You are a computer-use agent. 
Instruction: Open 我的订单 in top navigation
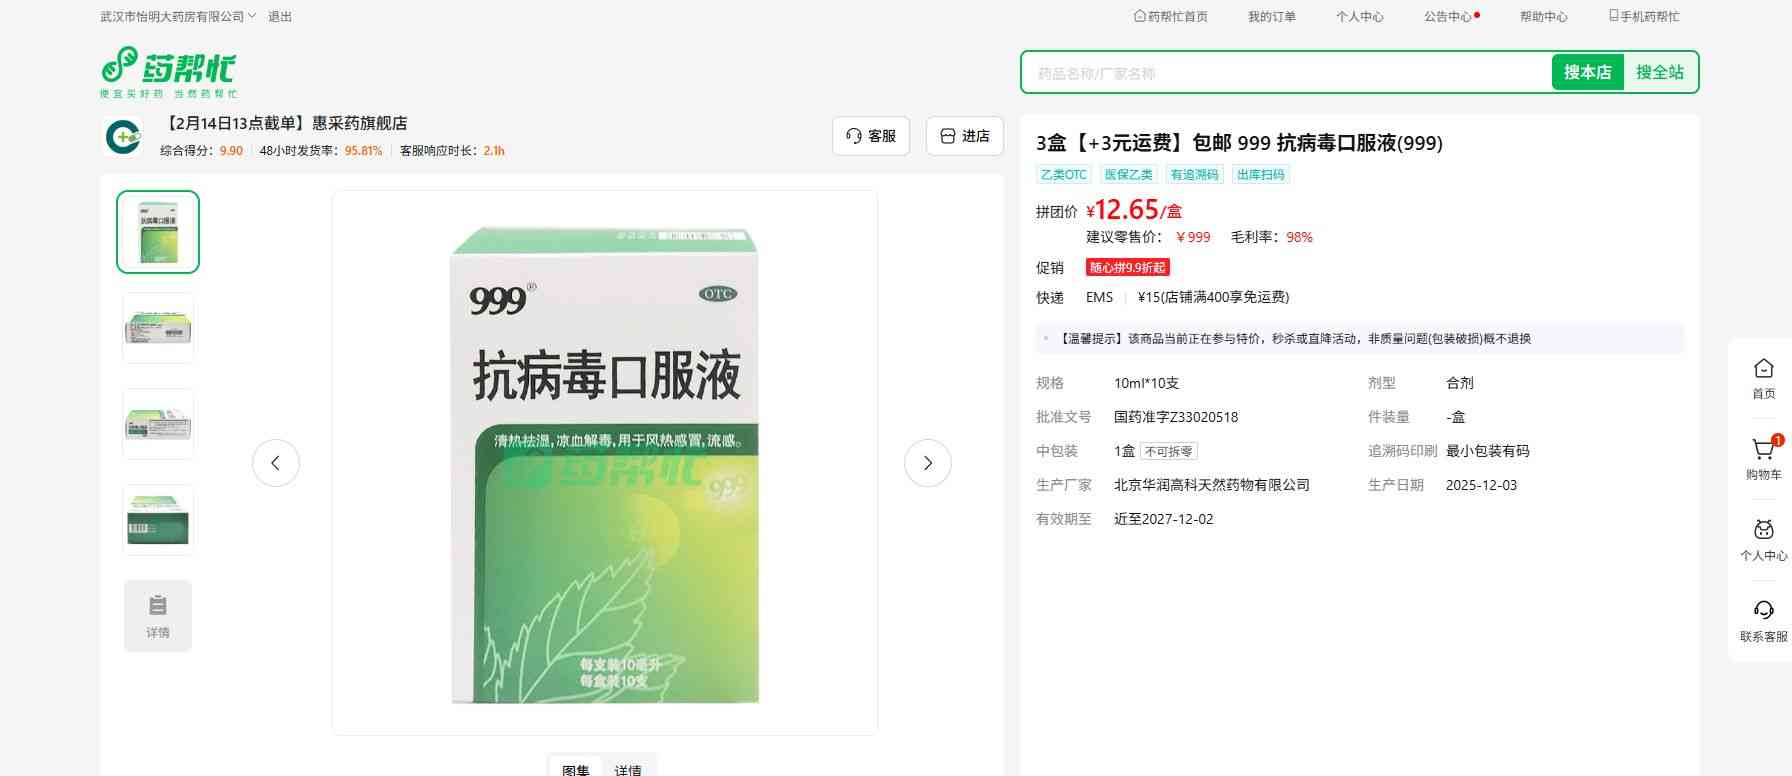click(x=1271, y=17)
